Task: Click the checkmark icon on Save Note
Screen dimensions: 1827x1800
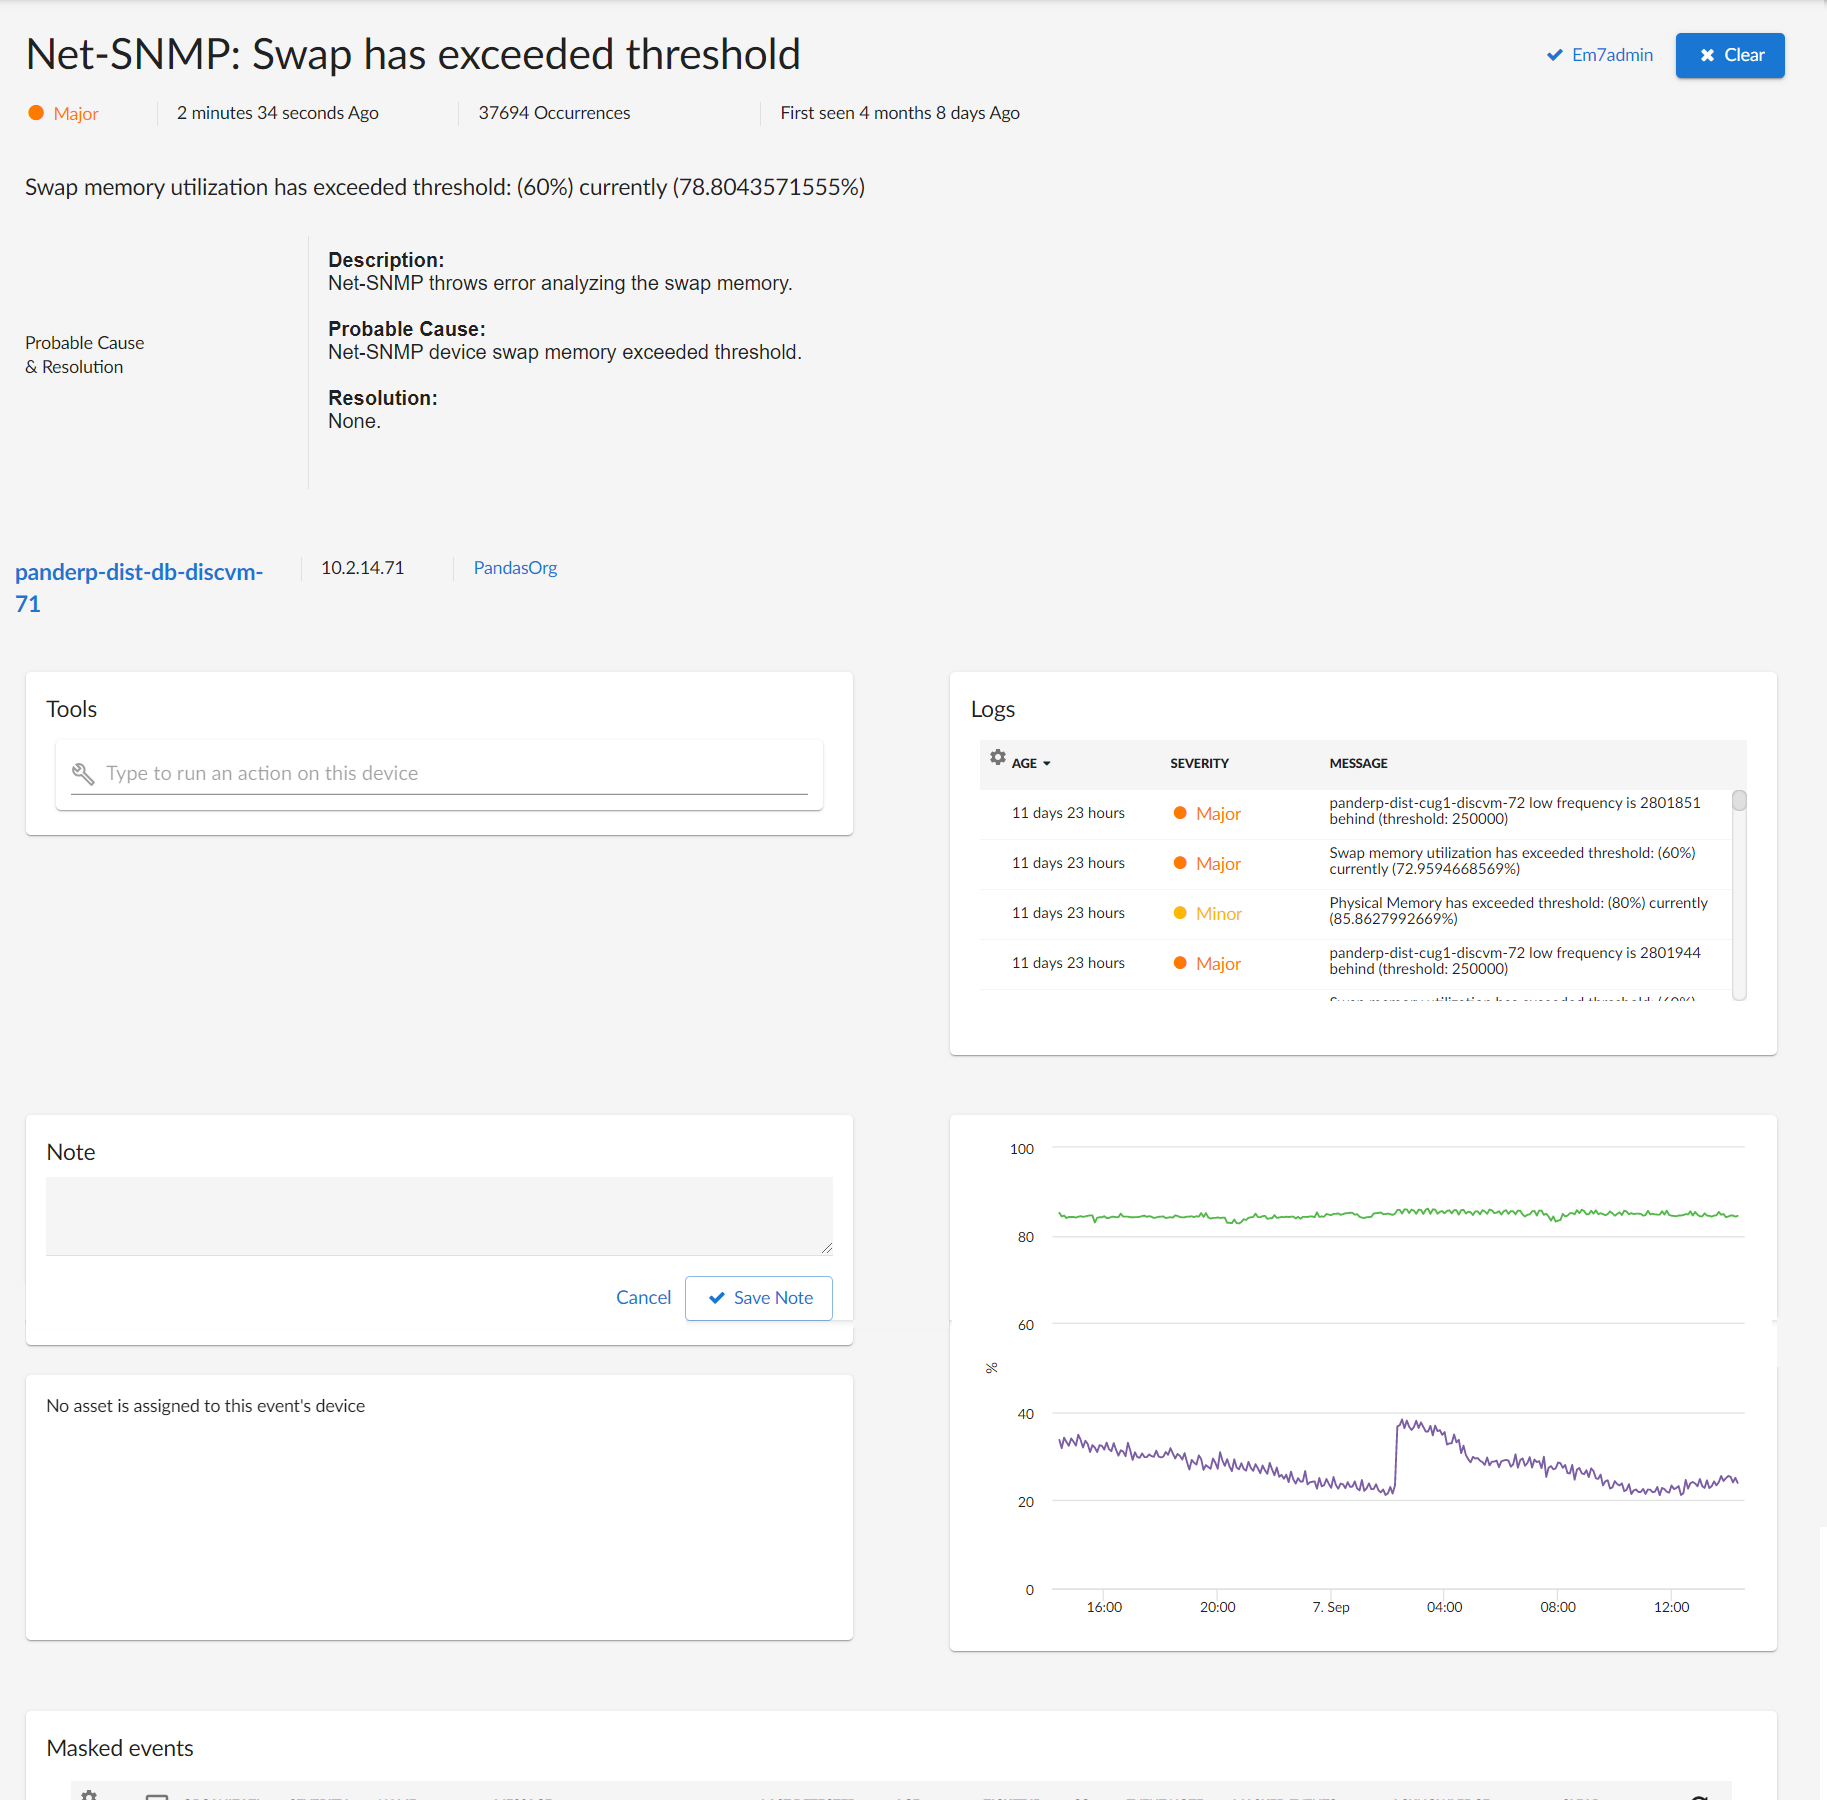Action: click(716, 1298)
